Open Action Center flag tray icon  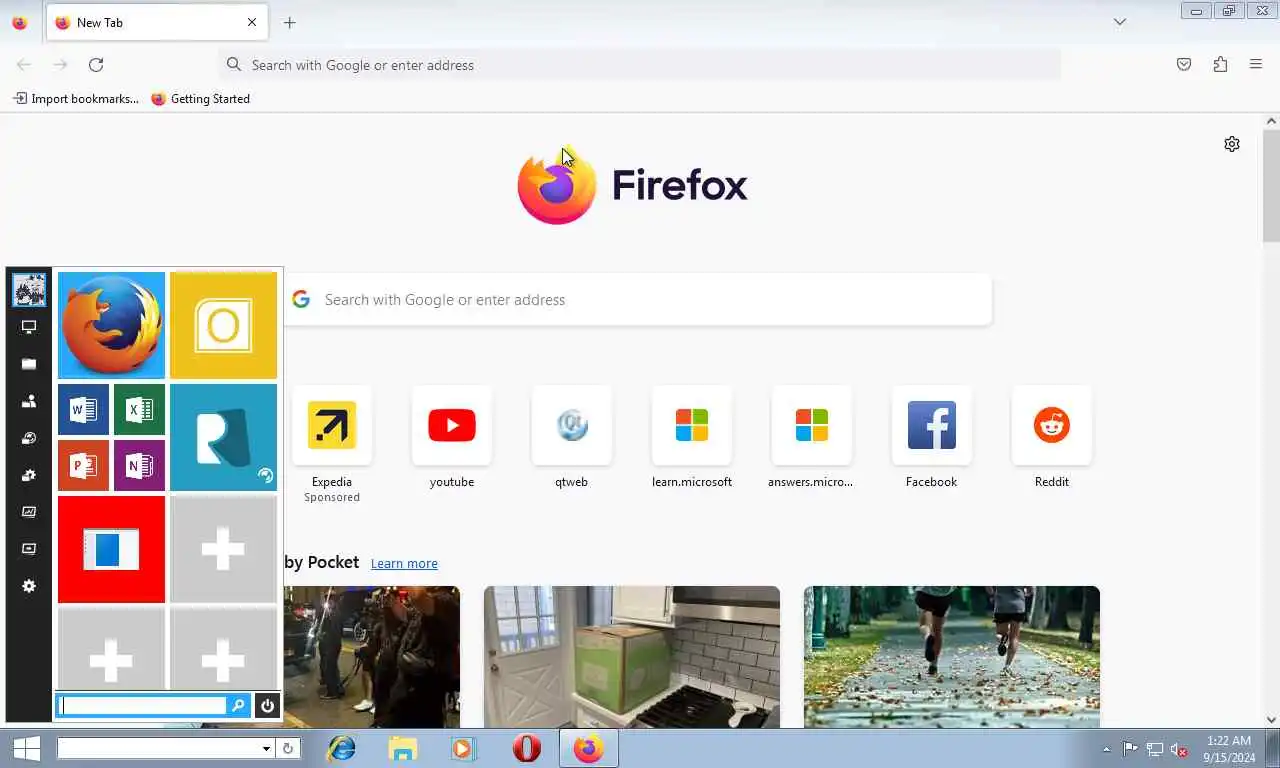click(x=1130, y=749)
